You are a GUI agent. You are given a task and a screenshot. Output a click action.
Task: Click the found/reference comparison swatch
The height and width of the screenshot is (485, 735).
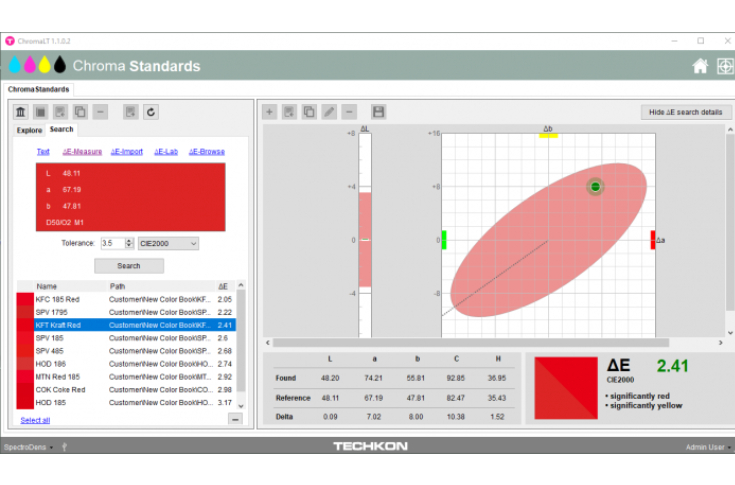(x=566, y=388)
